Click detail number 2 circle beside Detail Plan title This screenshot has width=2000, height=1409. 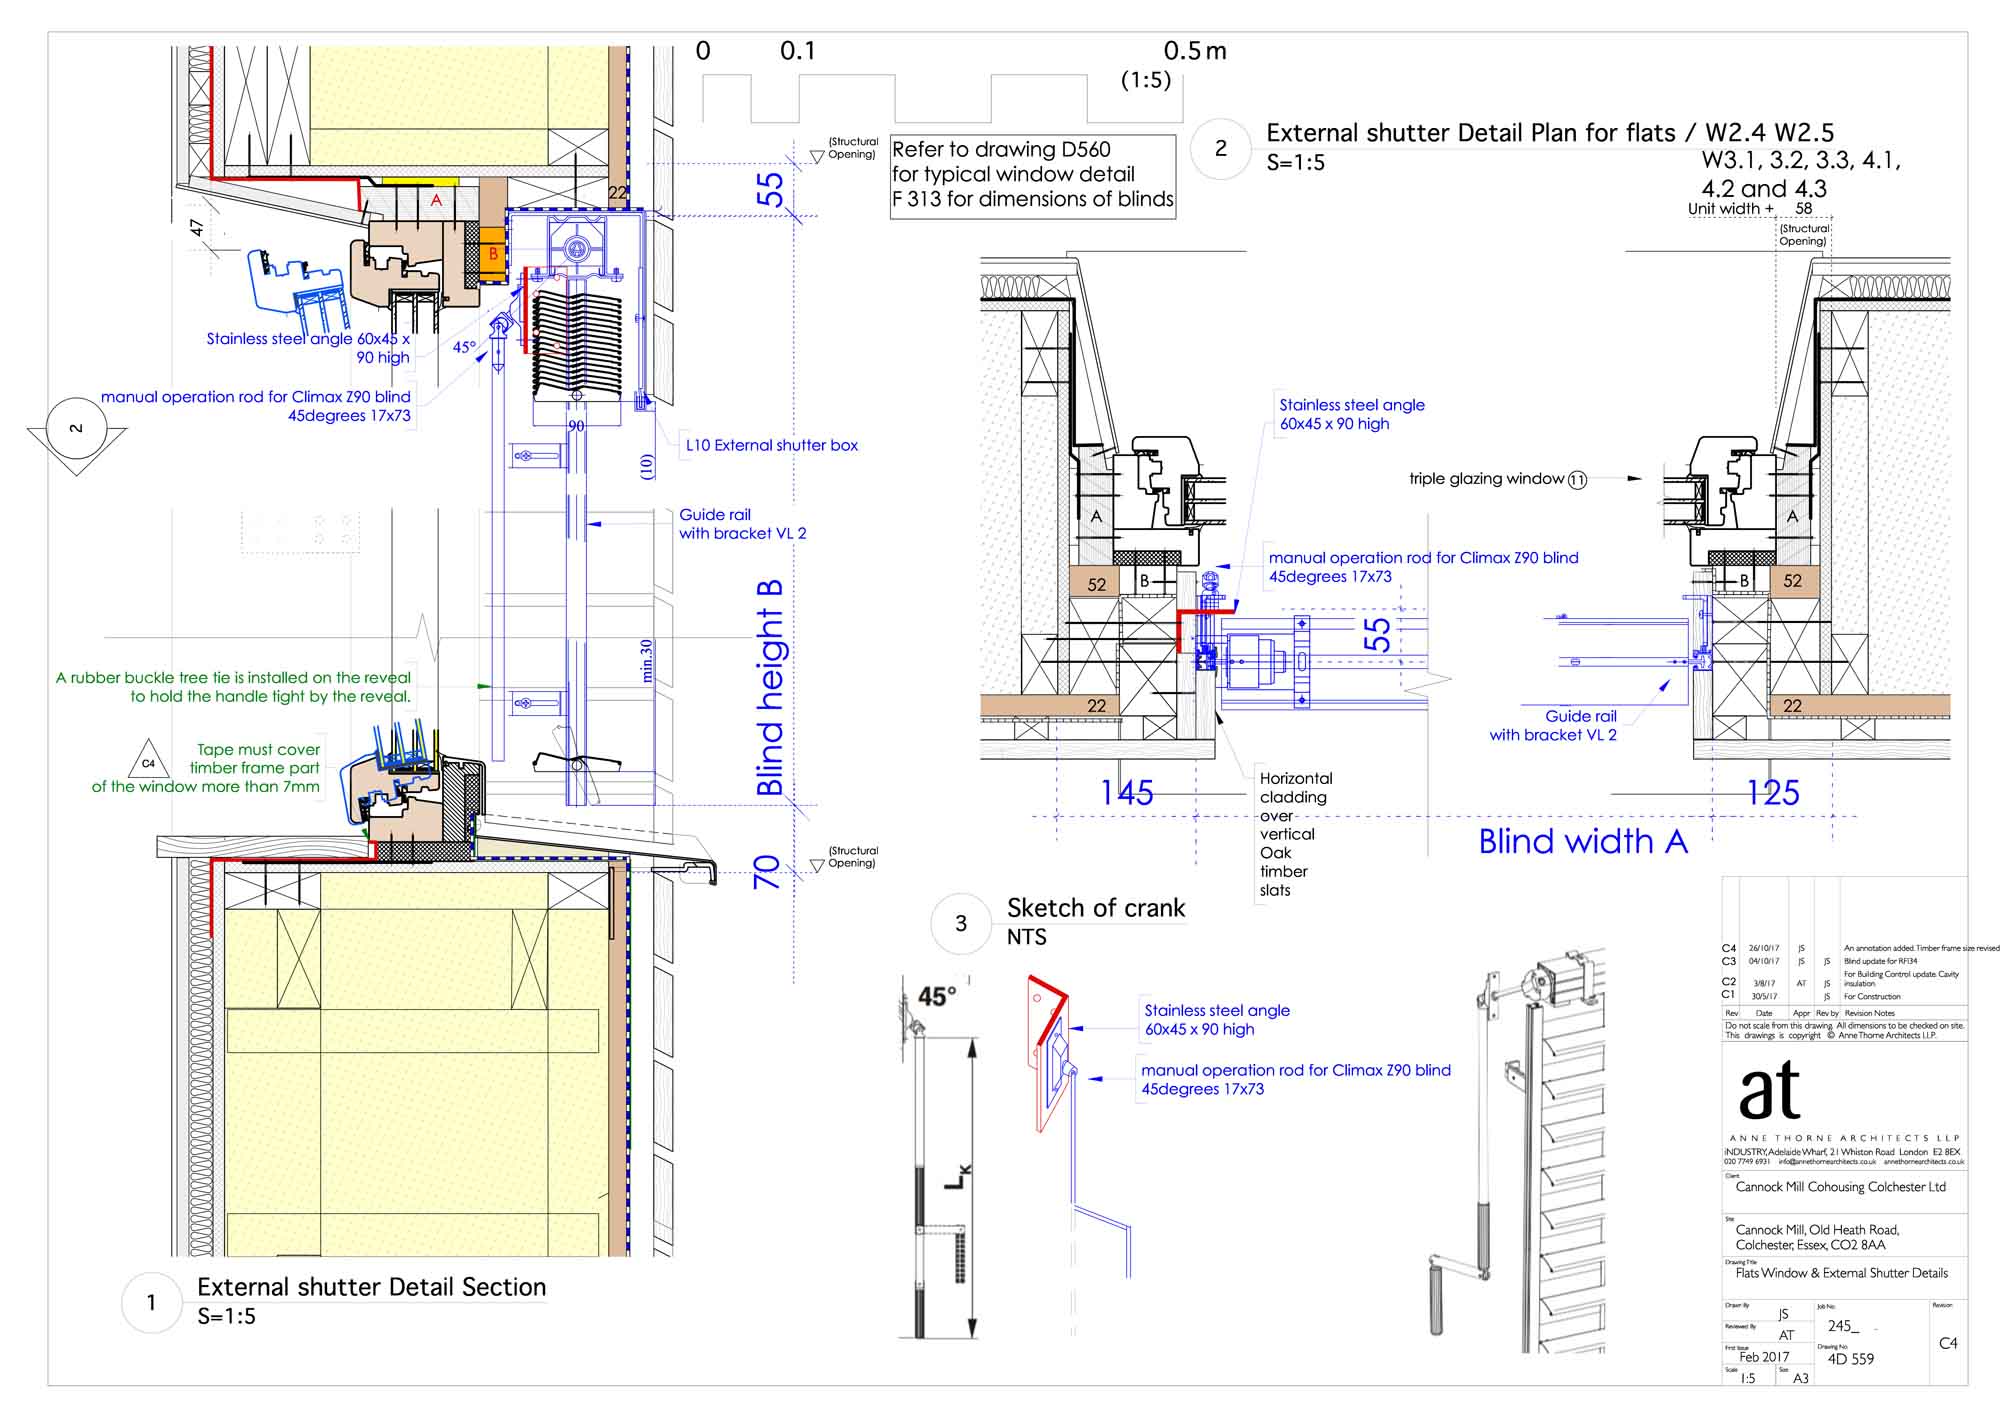1220,149
